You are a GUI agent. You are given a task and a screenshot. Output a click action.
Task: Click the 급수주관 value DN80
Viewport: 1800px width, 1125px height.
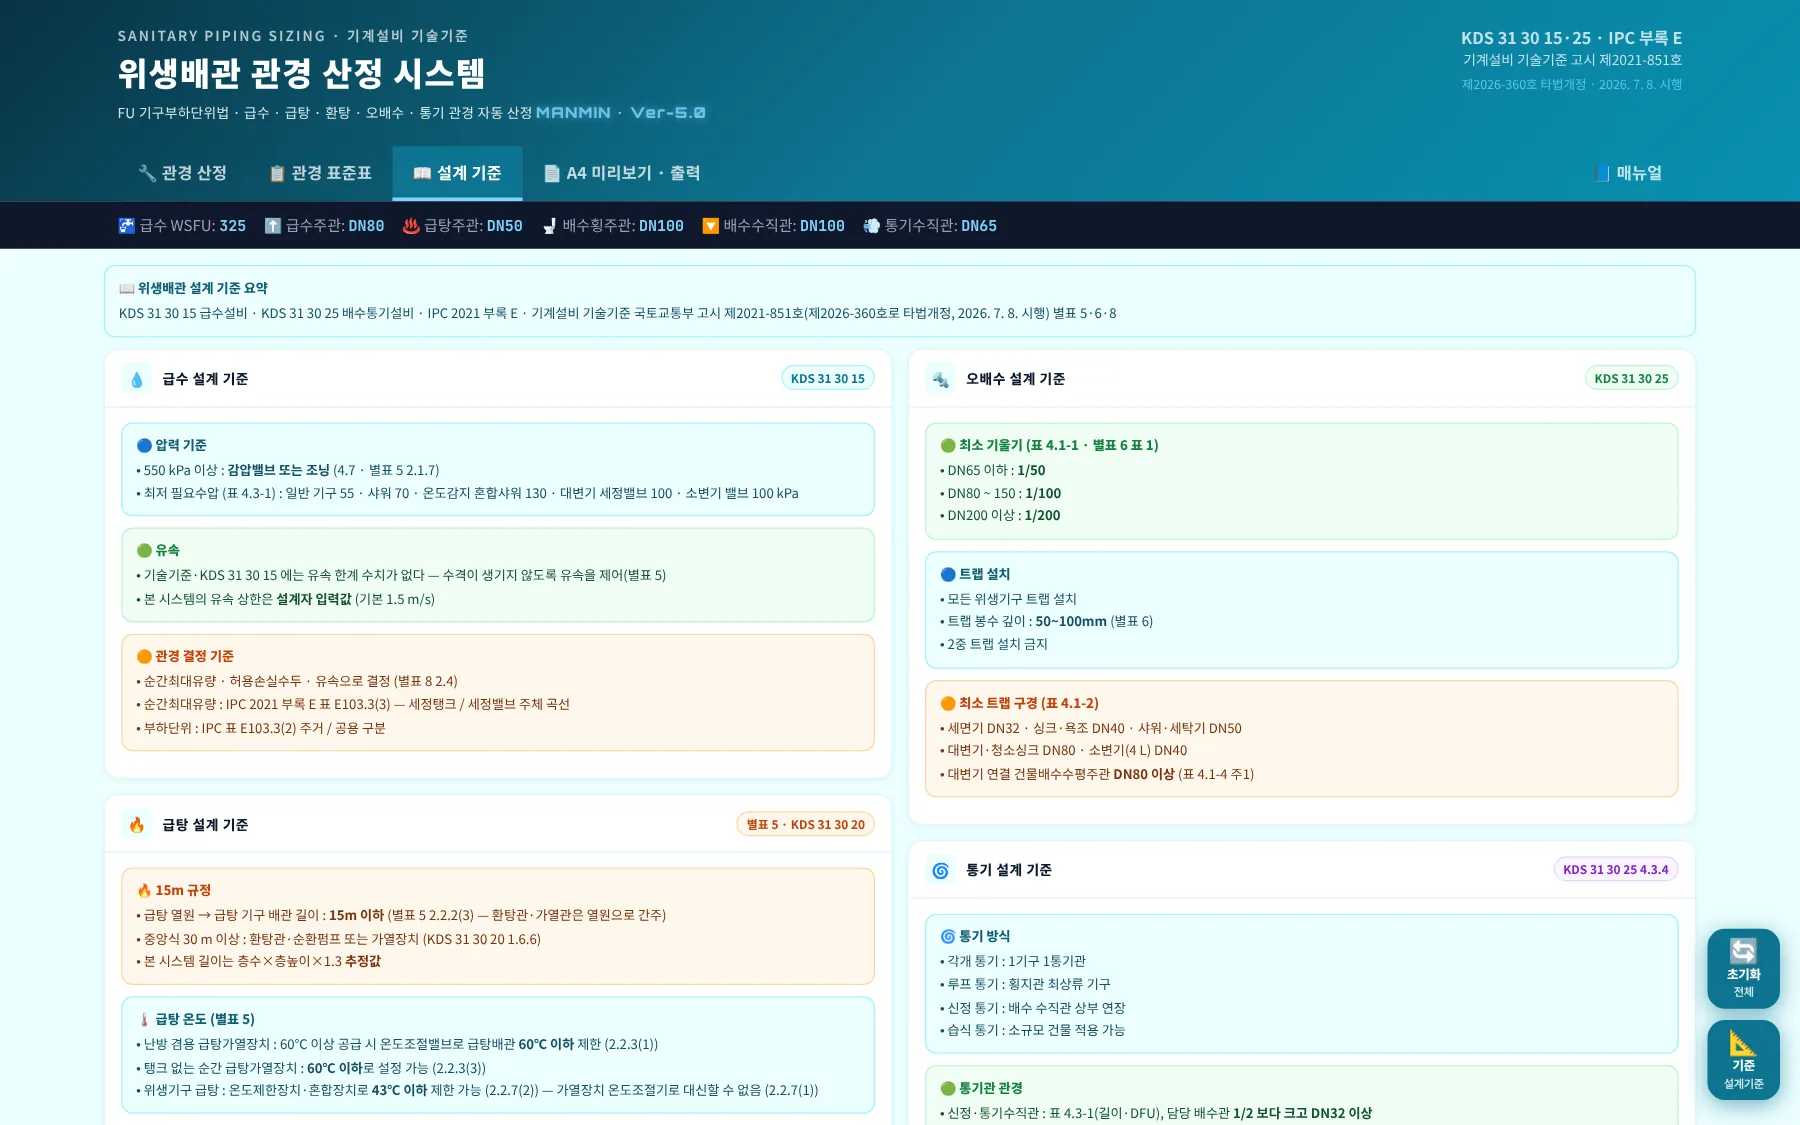tap(366, 226)
